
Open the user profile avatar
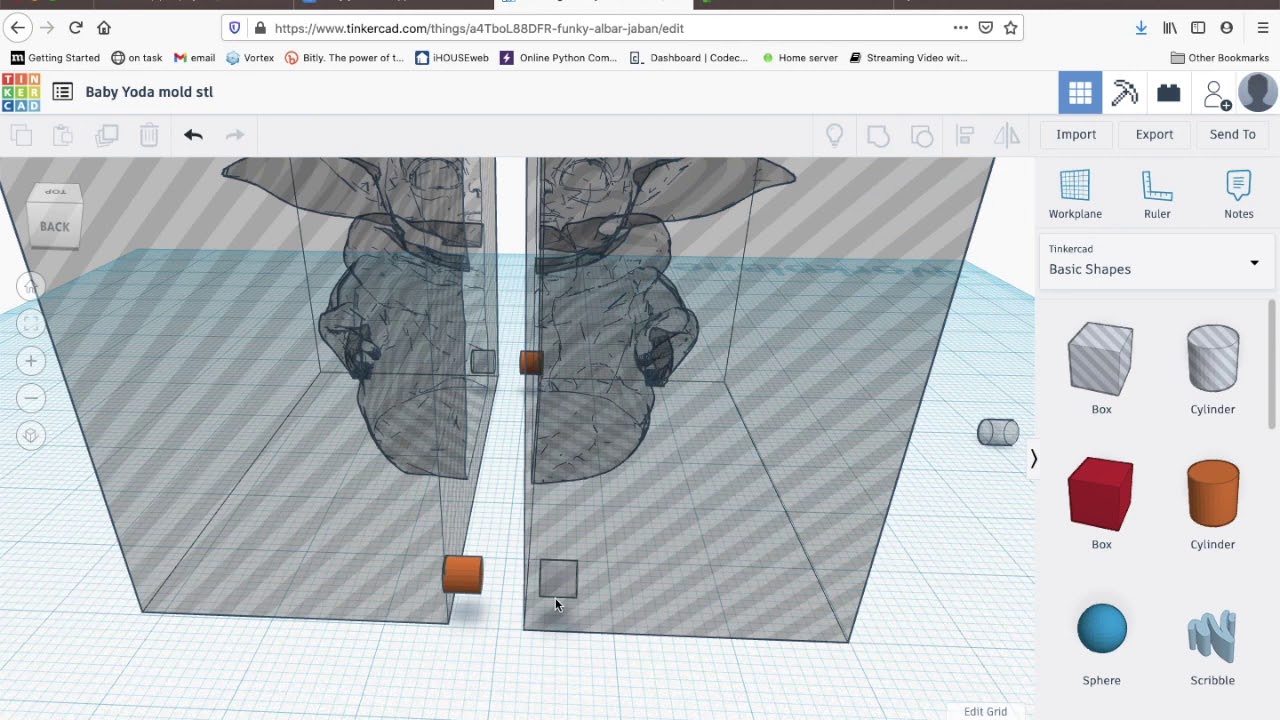click(1258, 93)
